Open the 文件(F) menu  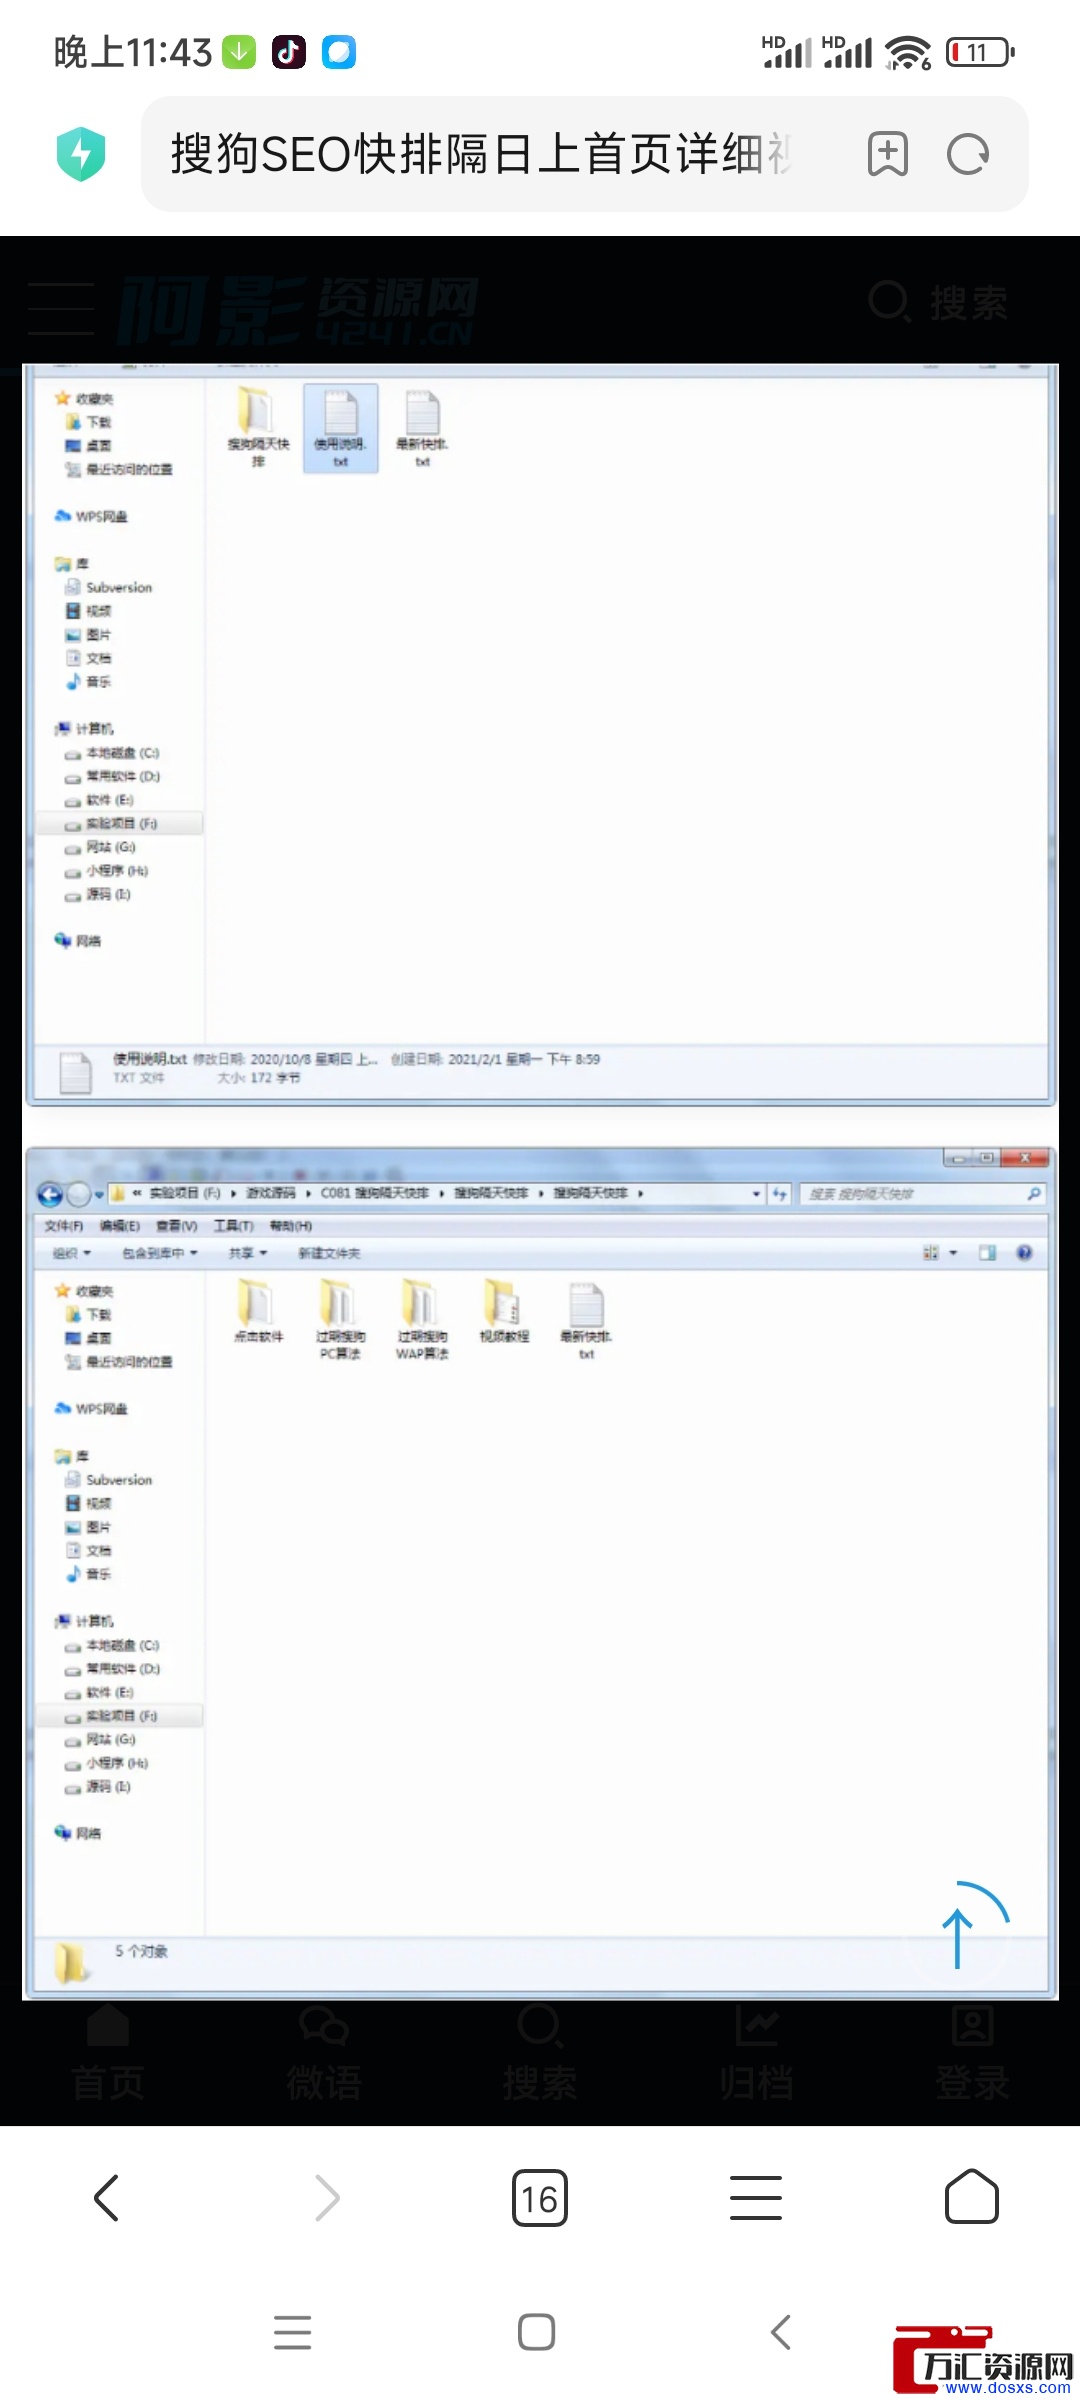pos(64,1226)
